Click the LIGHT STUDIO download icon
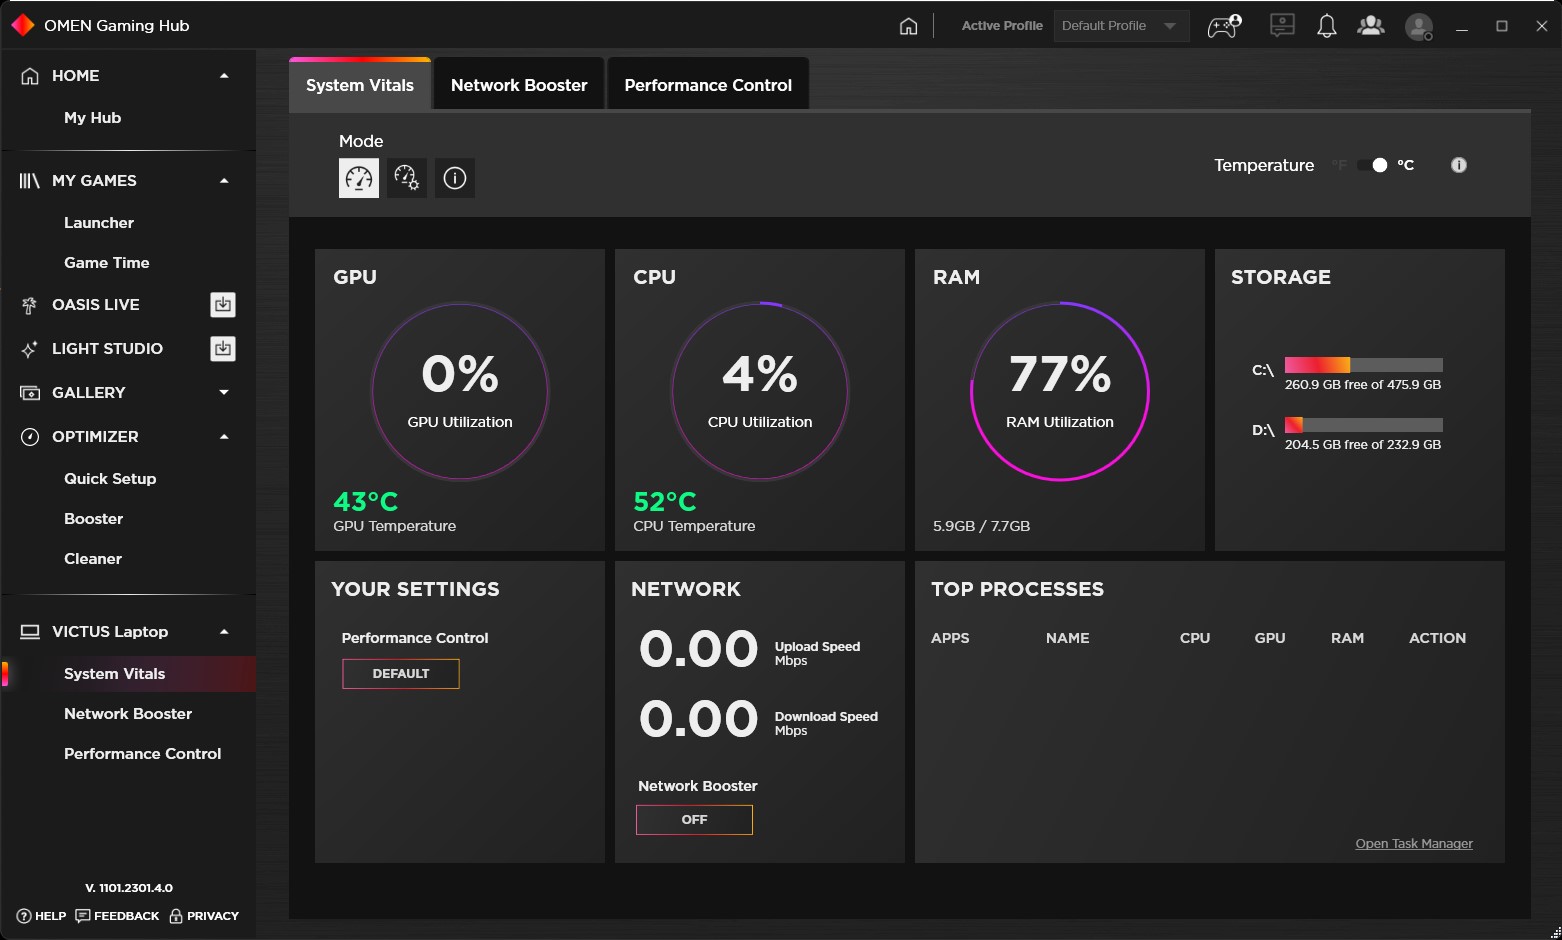 tap(223, 348)
